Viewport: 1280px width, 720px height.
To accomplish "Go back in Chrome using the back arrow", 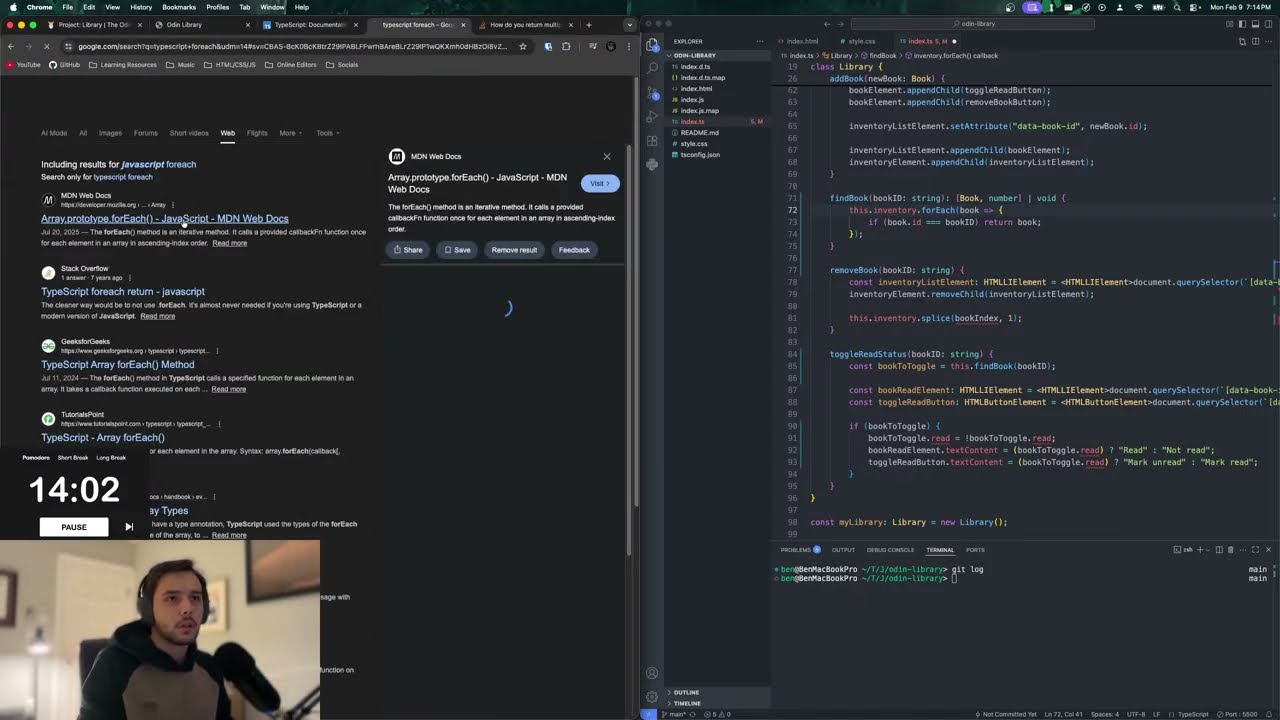I will coord(11,46).
